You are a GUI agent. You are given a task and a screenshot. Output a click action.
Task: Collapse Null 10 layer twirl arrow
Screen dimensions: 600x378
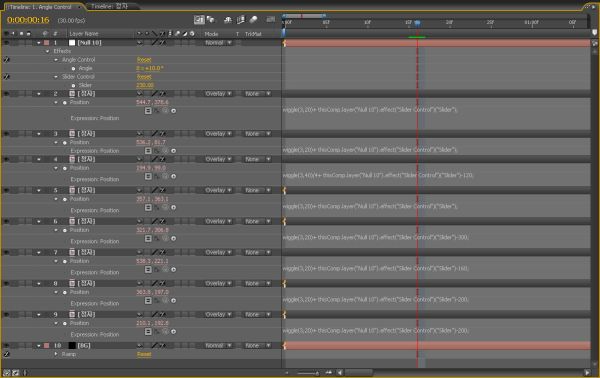39,43
